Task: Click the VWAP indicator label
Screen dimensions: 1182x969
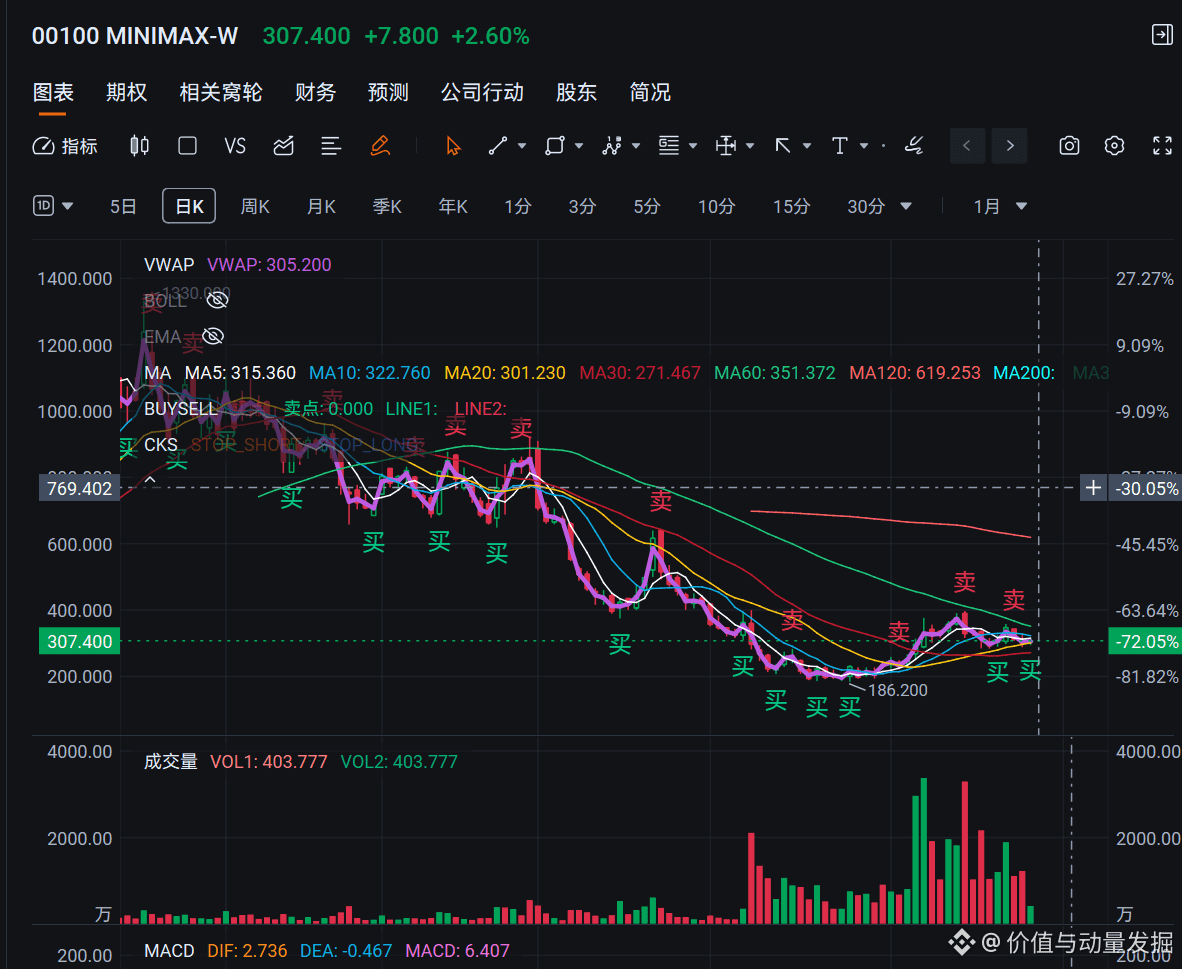Action: click(169, 265)
